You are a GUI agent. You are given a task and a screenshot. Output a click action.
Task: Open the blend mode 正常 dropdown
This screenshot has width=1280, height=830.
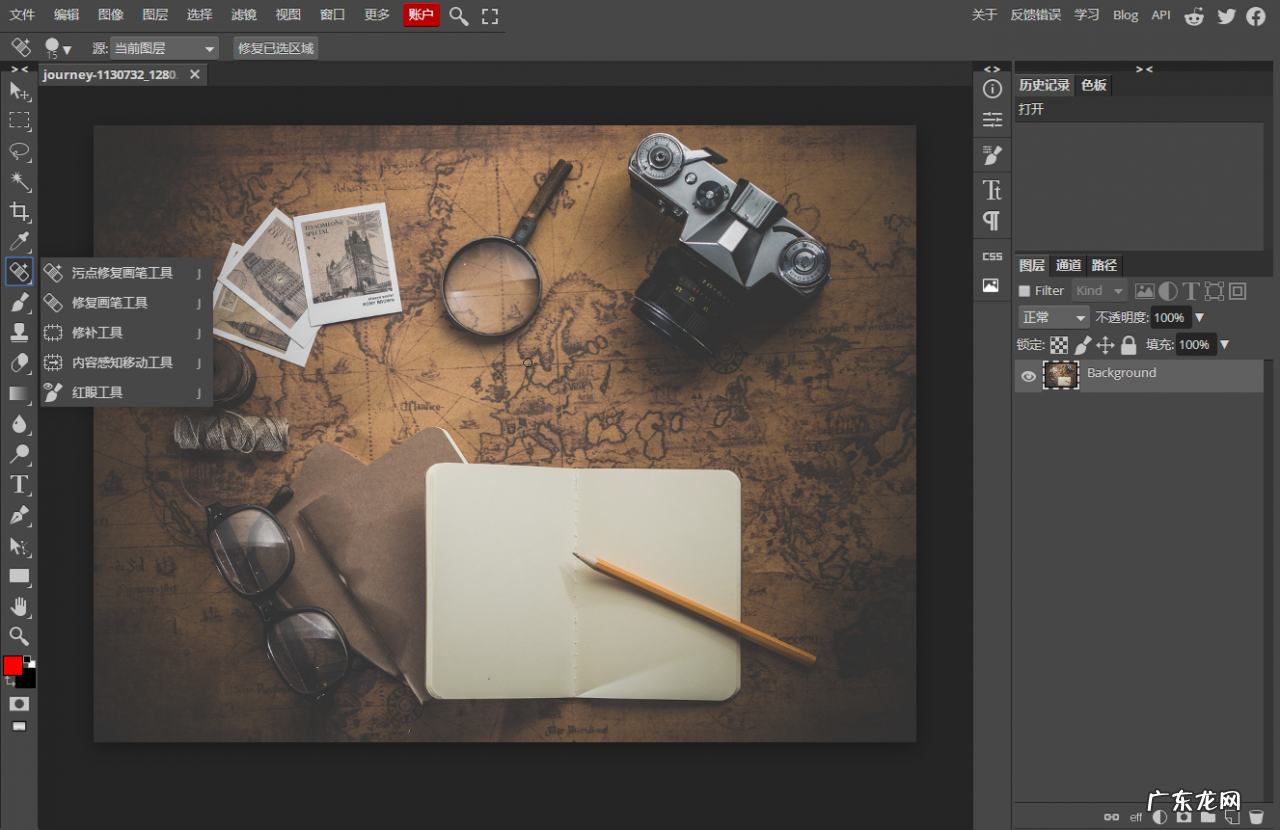pyautogui.click(x=1053, y=317)
